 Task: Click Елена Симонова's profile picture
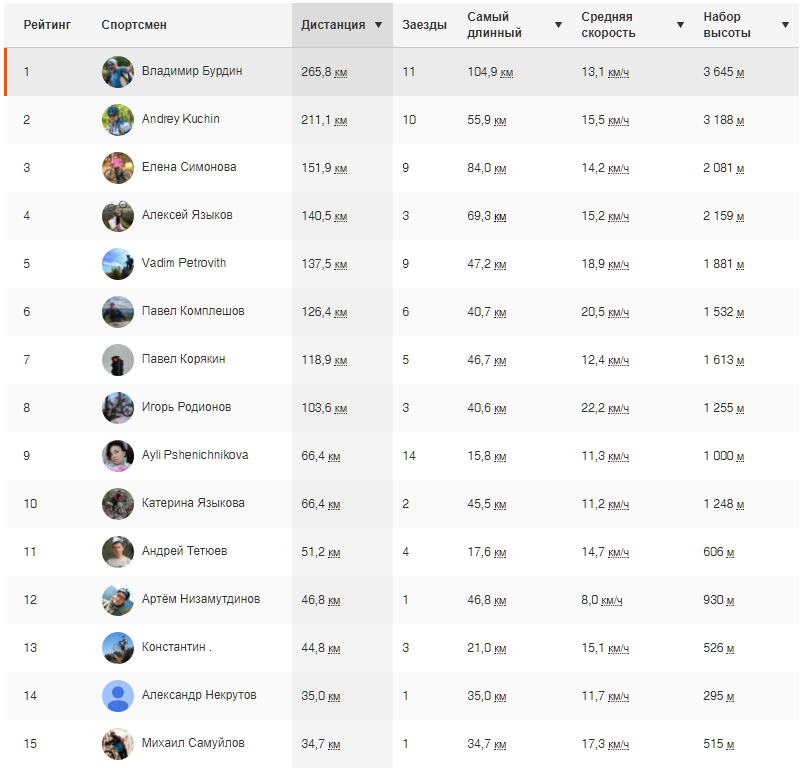coord(118,168)
